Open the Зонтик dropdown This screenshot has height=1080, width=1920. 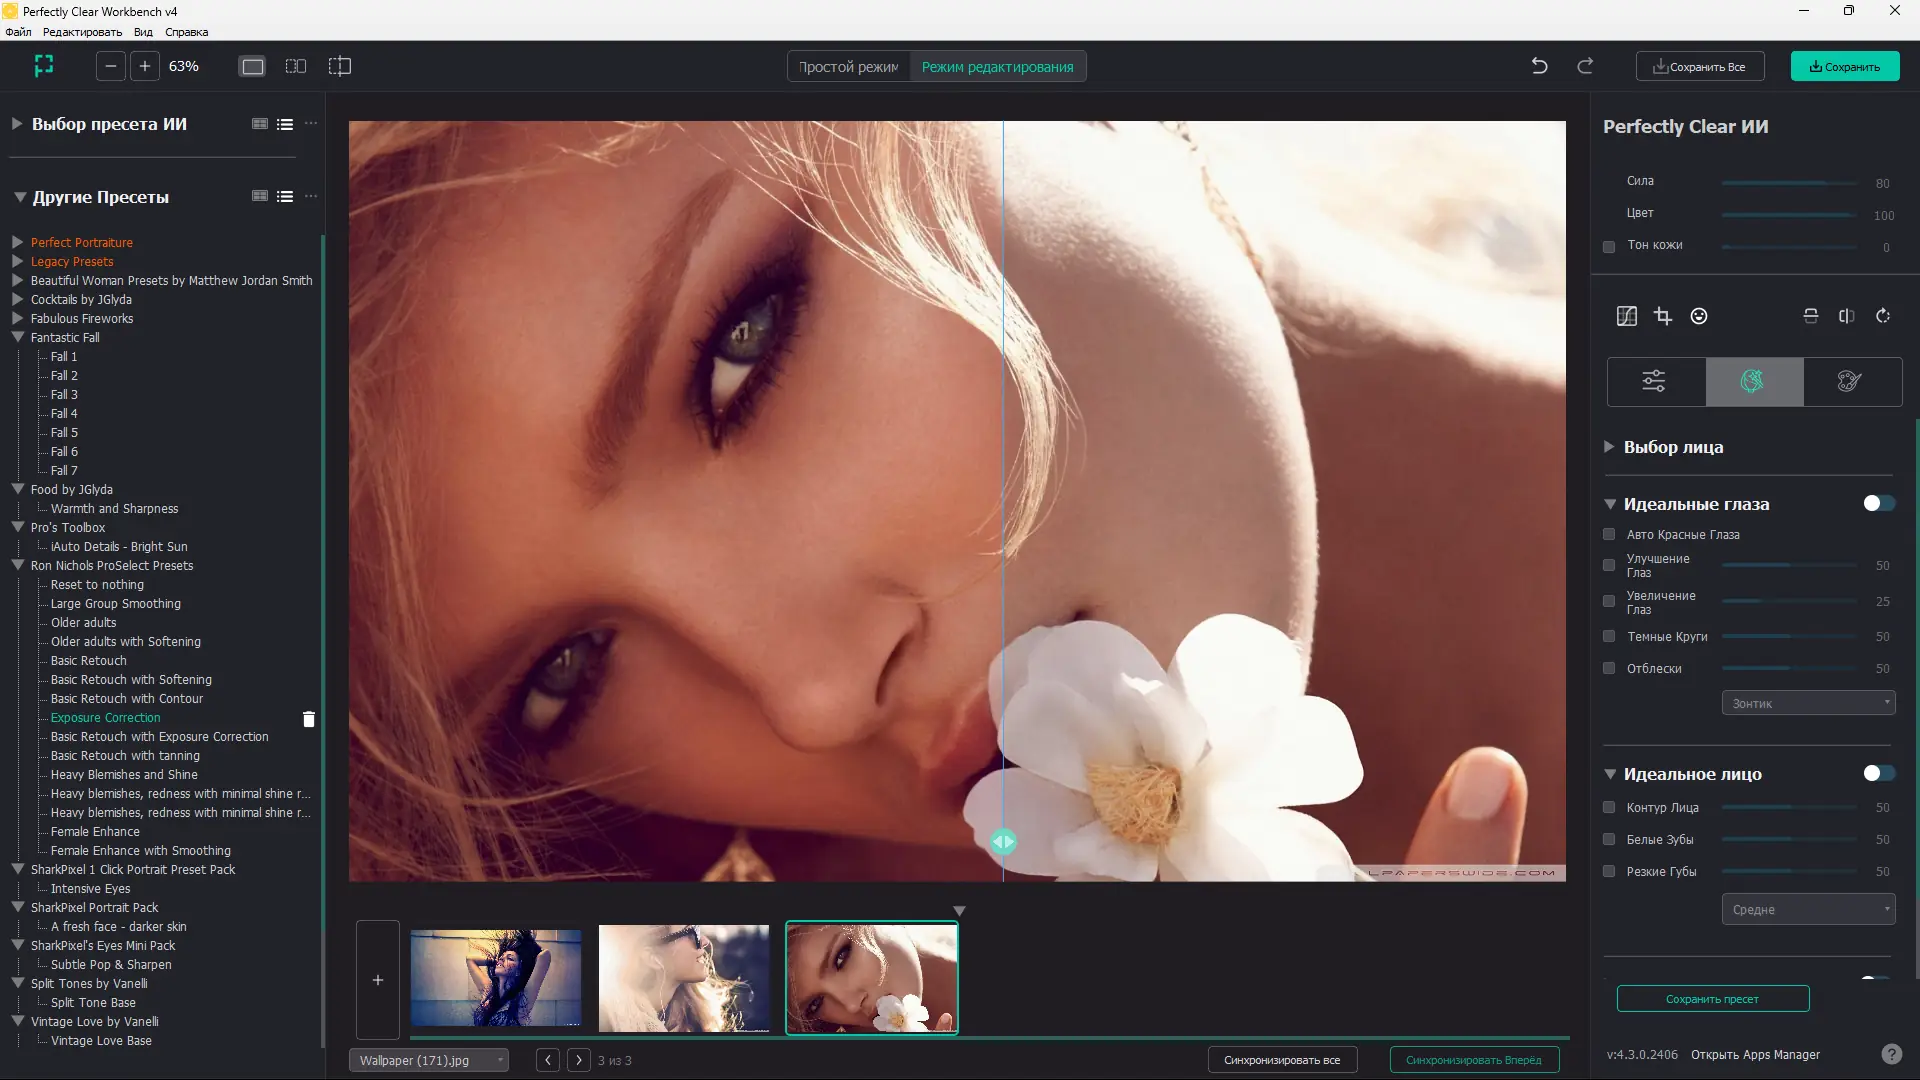click(x=1808, y=703)
